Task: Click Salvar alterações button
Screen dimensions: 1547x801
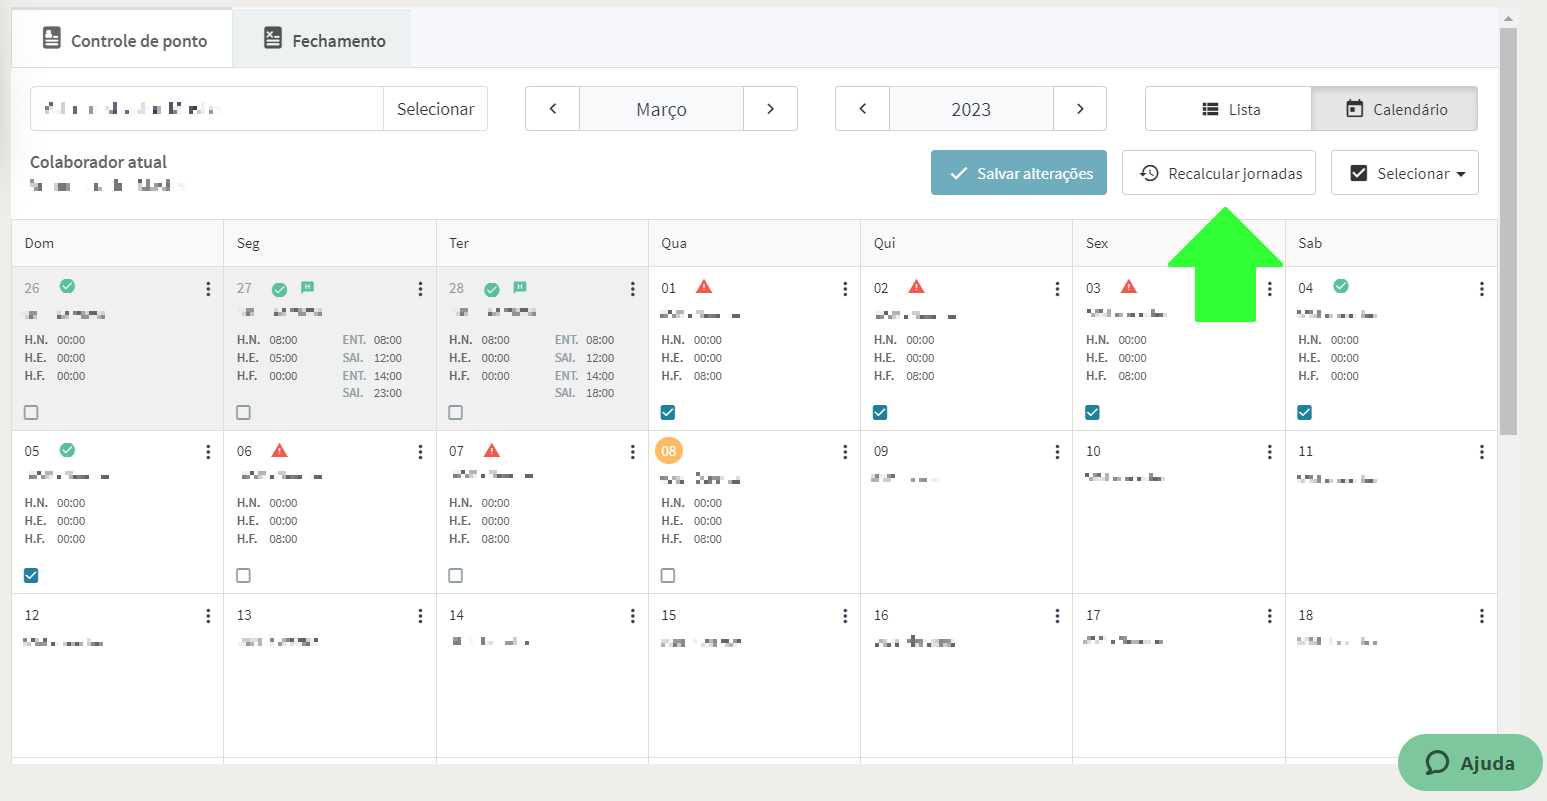Action: 1019,173
